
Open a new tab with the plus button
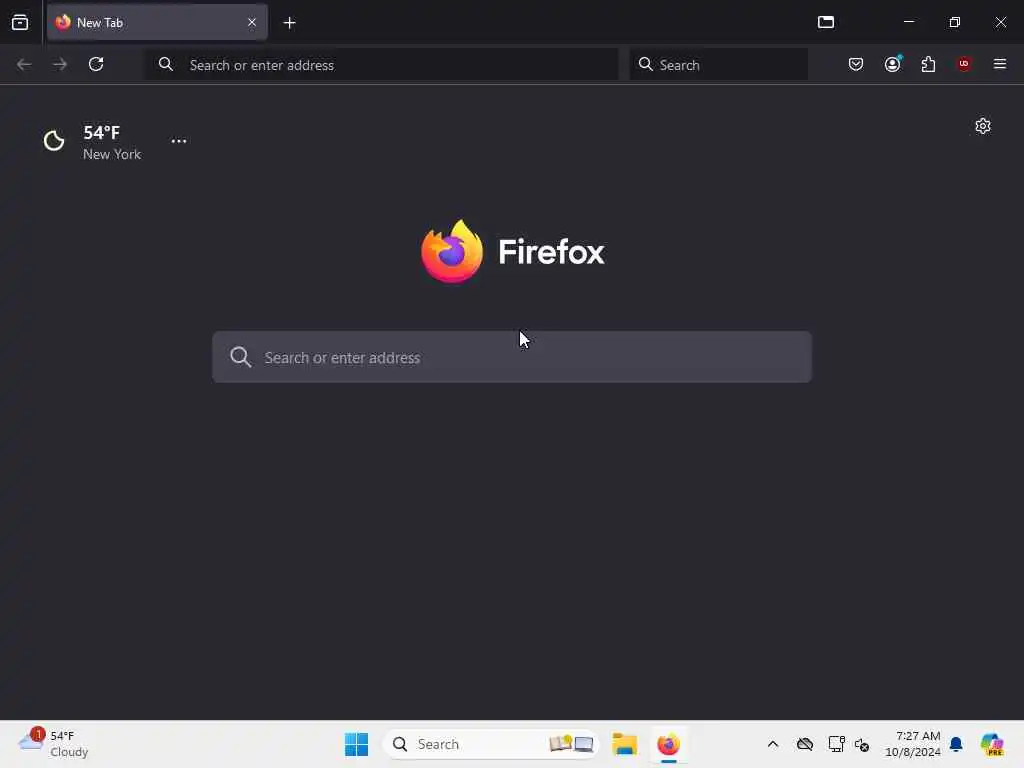(x=289, y=23)
